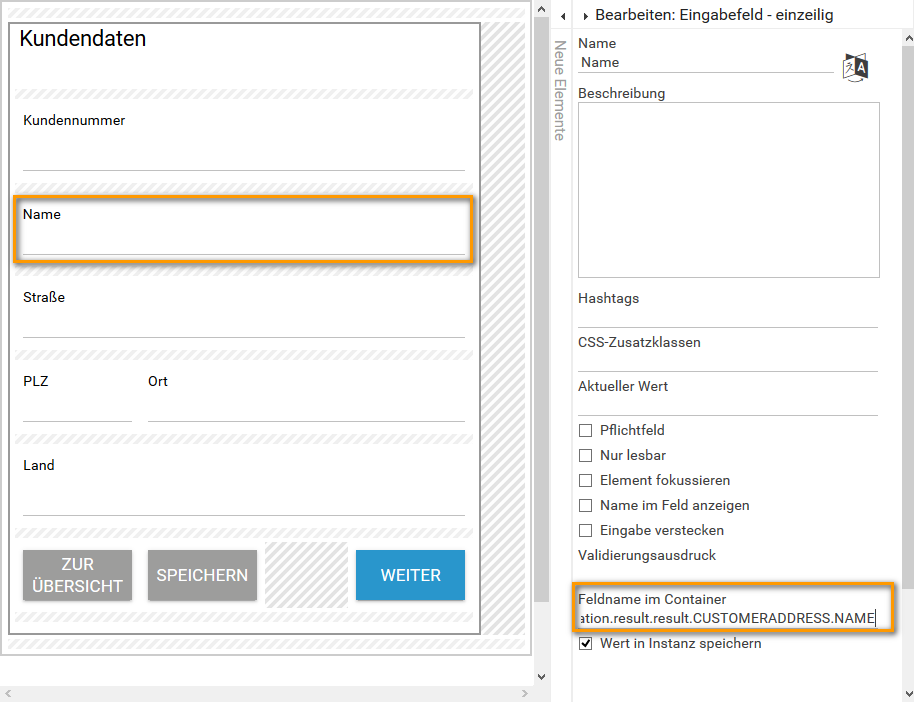
Task: Click the Beschreibung text area
Action: point(728,189)
